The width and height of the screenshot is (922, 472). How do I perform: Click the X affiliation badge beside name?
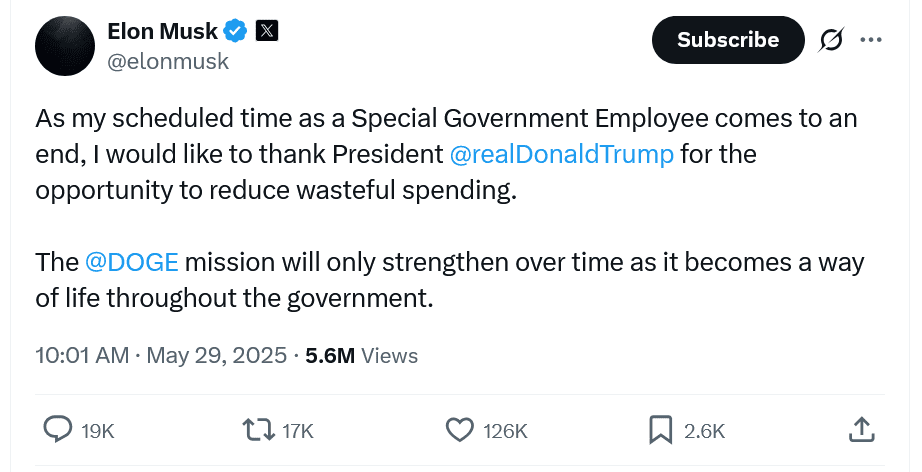pos(267,31)
